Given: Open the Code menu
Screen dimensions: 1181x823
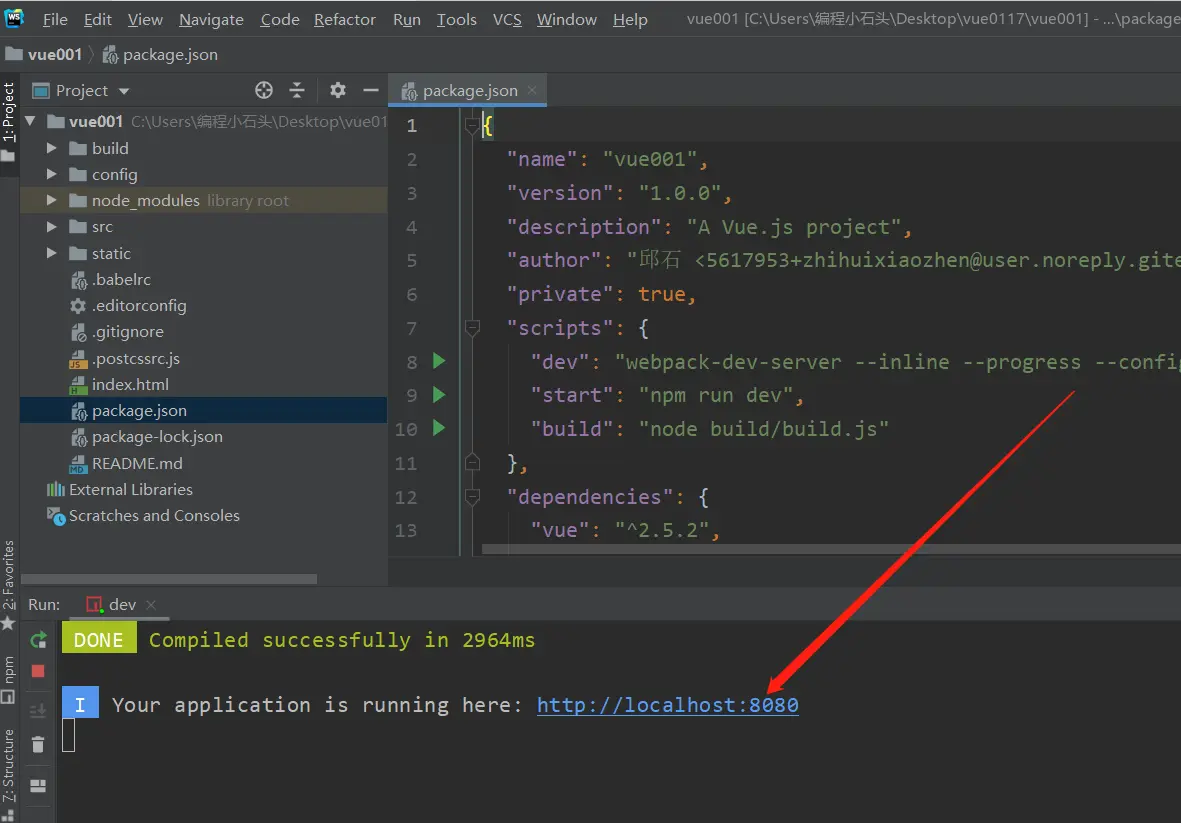Looking at the screenshot, I should (x=279, y=20).
